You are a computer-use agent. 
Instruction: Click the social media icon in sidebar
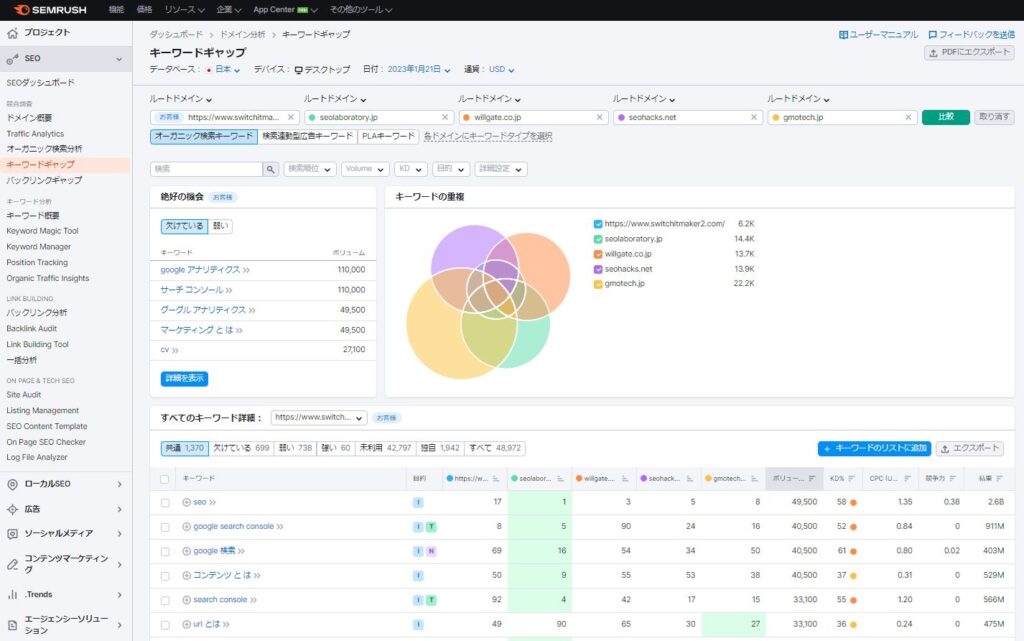coord(12,534)
